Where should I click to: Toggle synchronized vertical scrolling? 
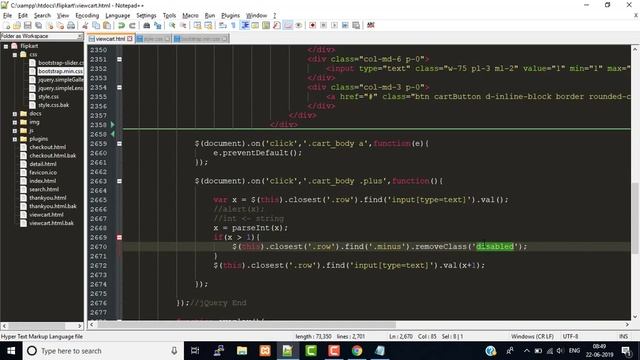[x=197, y=25]
